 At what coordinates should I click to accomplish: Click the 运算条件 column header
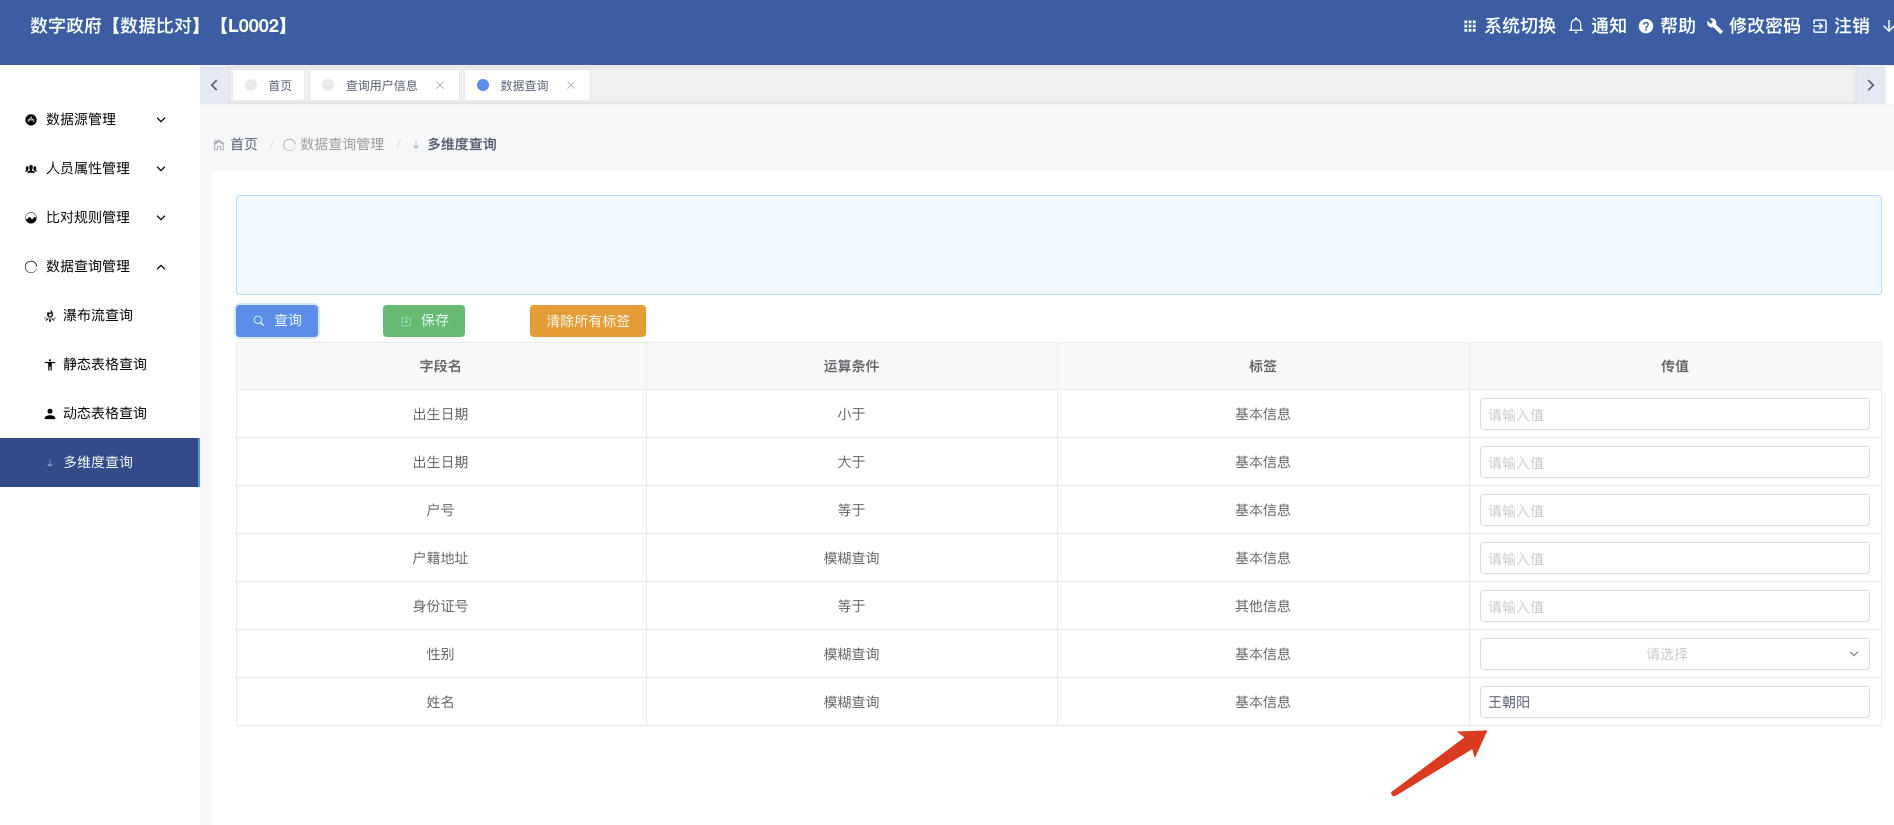pyautogui.click(x=852, y=366)
